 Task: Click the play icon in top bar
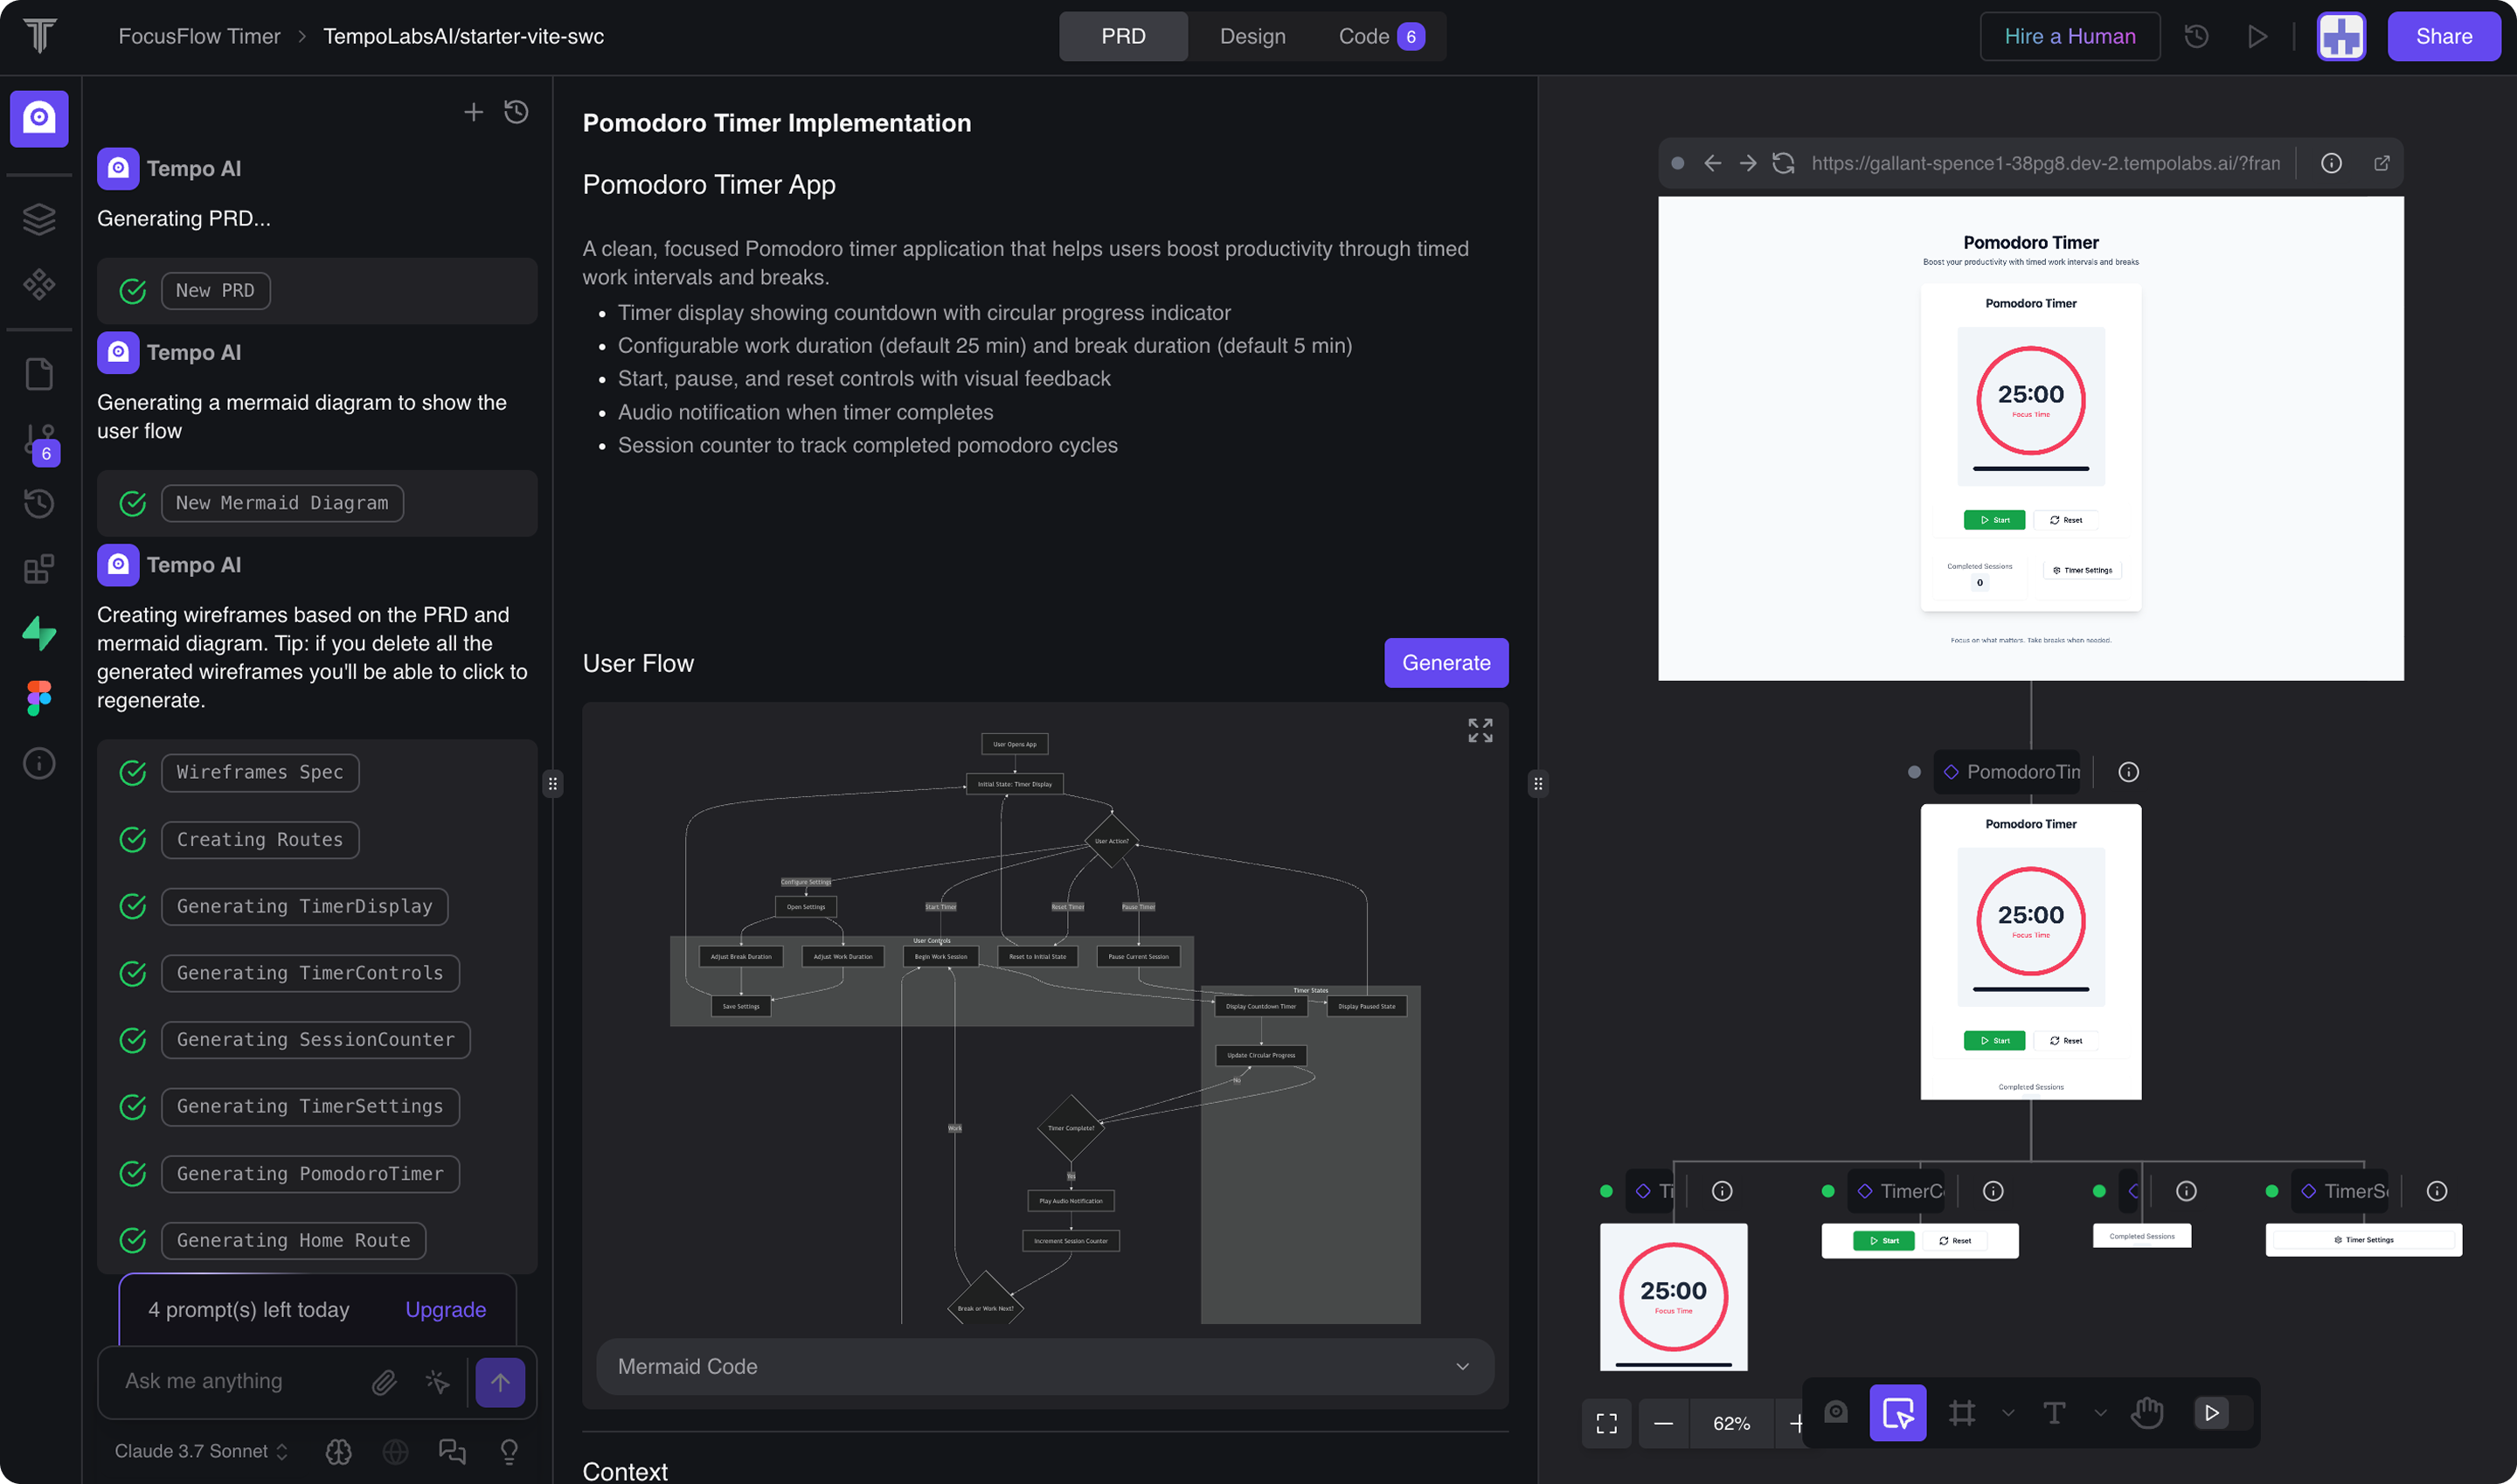(x=2256, y=36)
